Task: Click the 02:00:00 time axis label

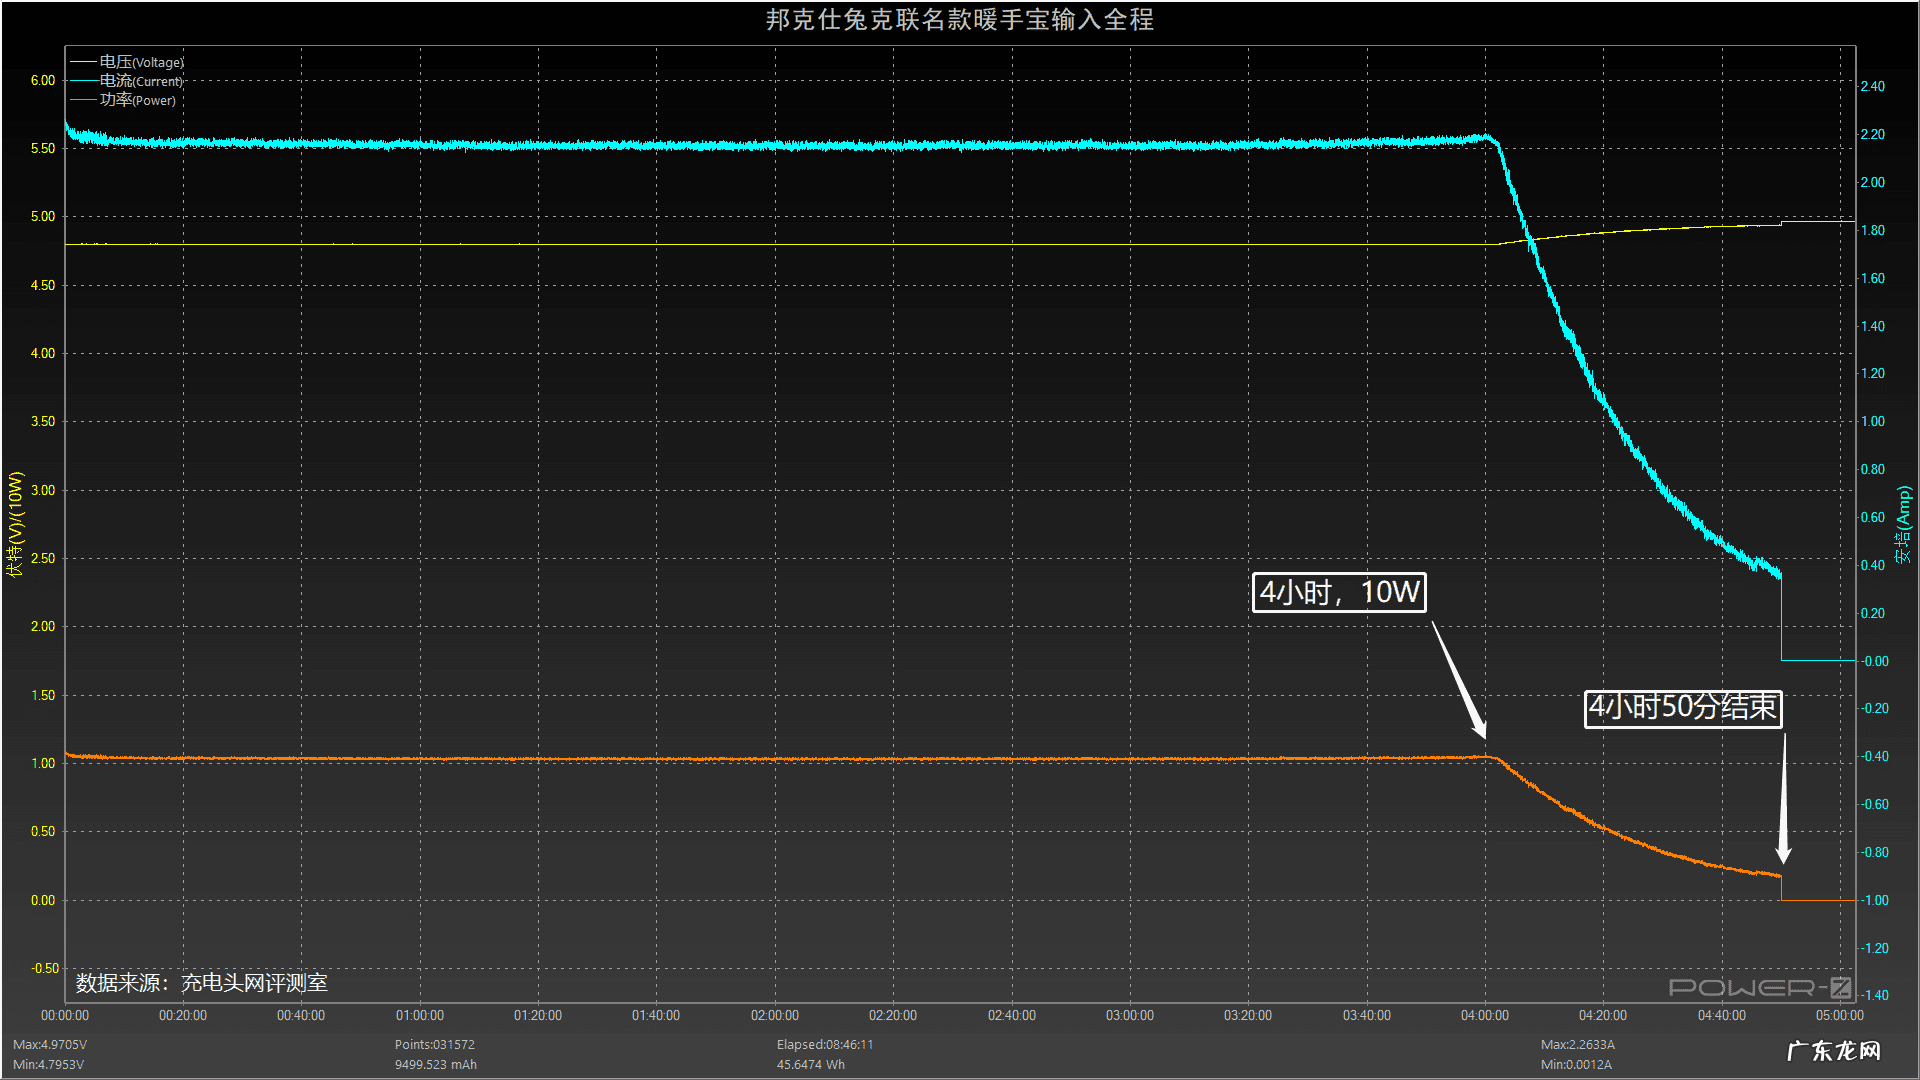Action: point(774,1015)
